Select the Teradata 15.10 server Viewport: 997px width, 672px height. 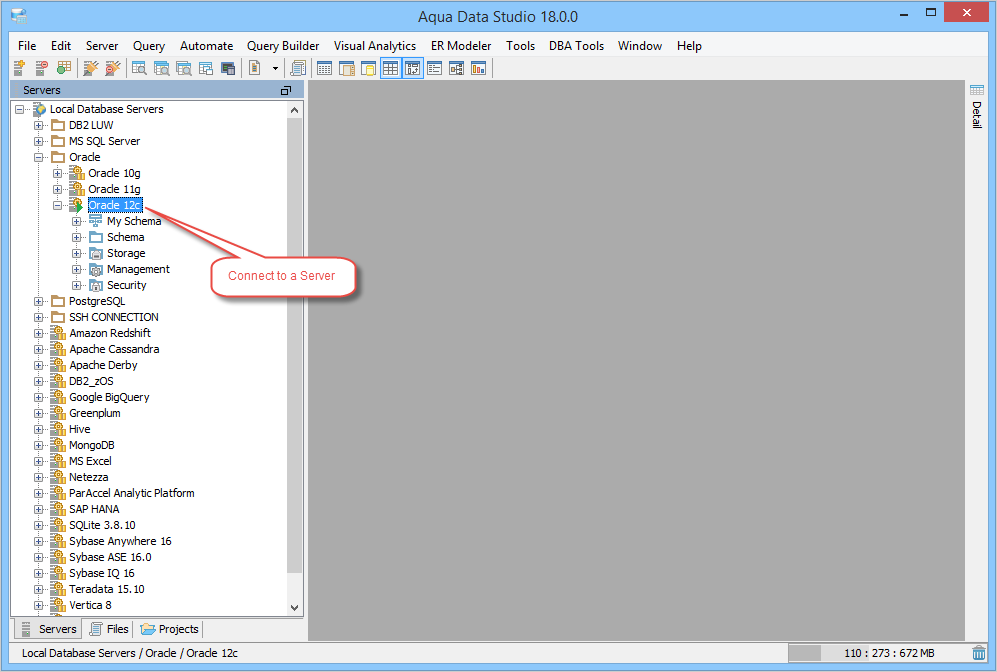tap(107, 589)
